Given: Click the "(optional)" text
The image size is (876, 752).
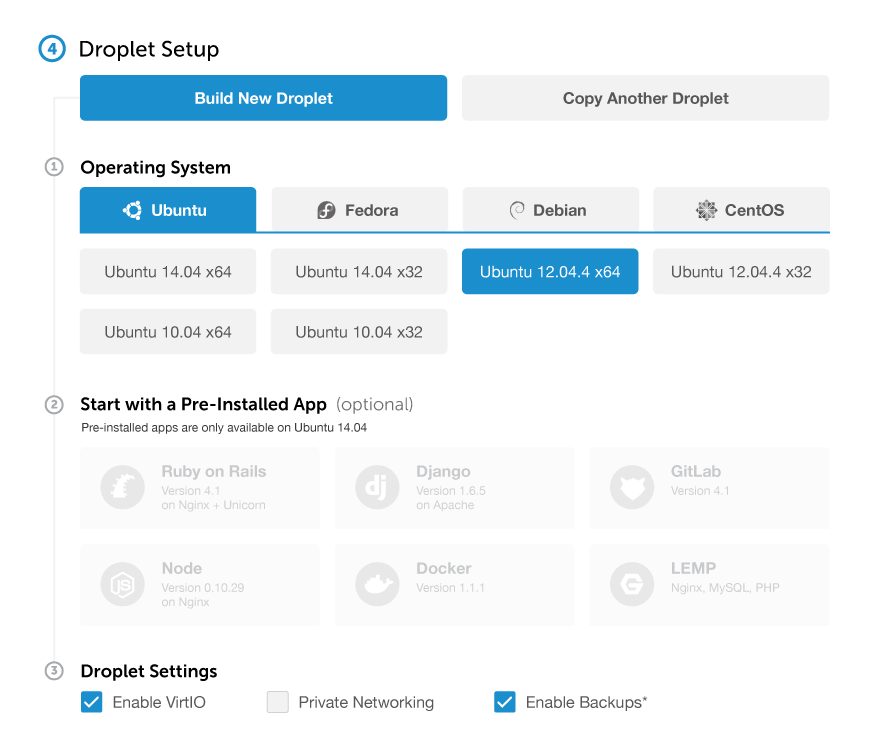Looking at the screenshot, I should (374, 404).
